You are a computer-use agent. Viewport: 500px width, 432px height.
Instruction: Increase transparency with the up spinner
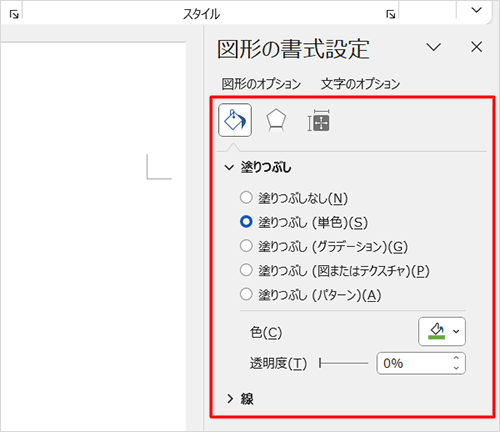click(x=456, y=358)
